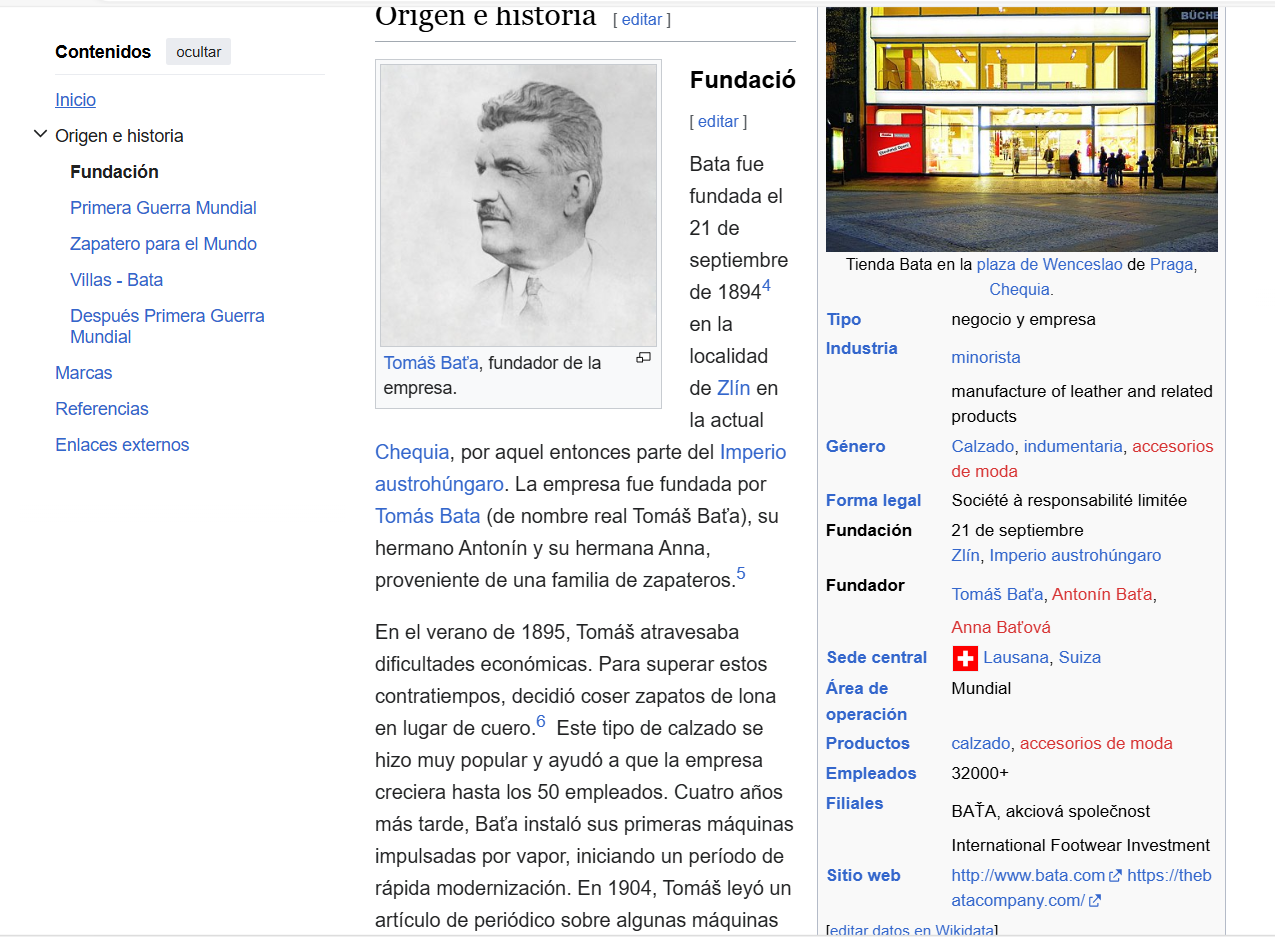This screenshot has width=1275, height=937.
Task: Click Tomáš Baťa link in image caption
Action: coord(431,363)
